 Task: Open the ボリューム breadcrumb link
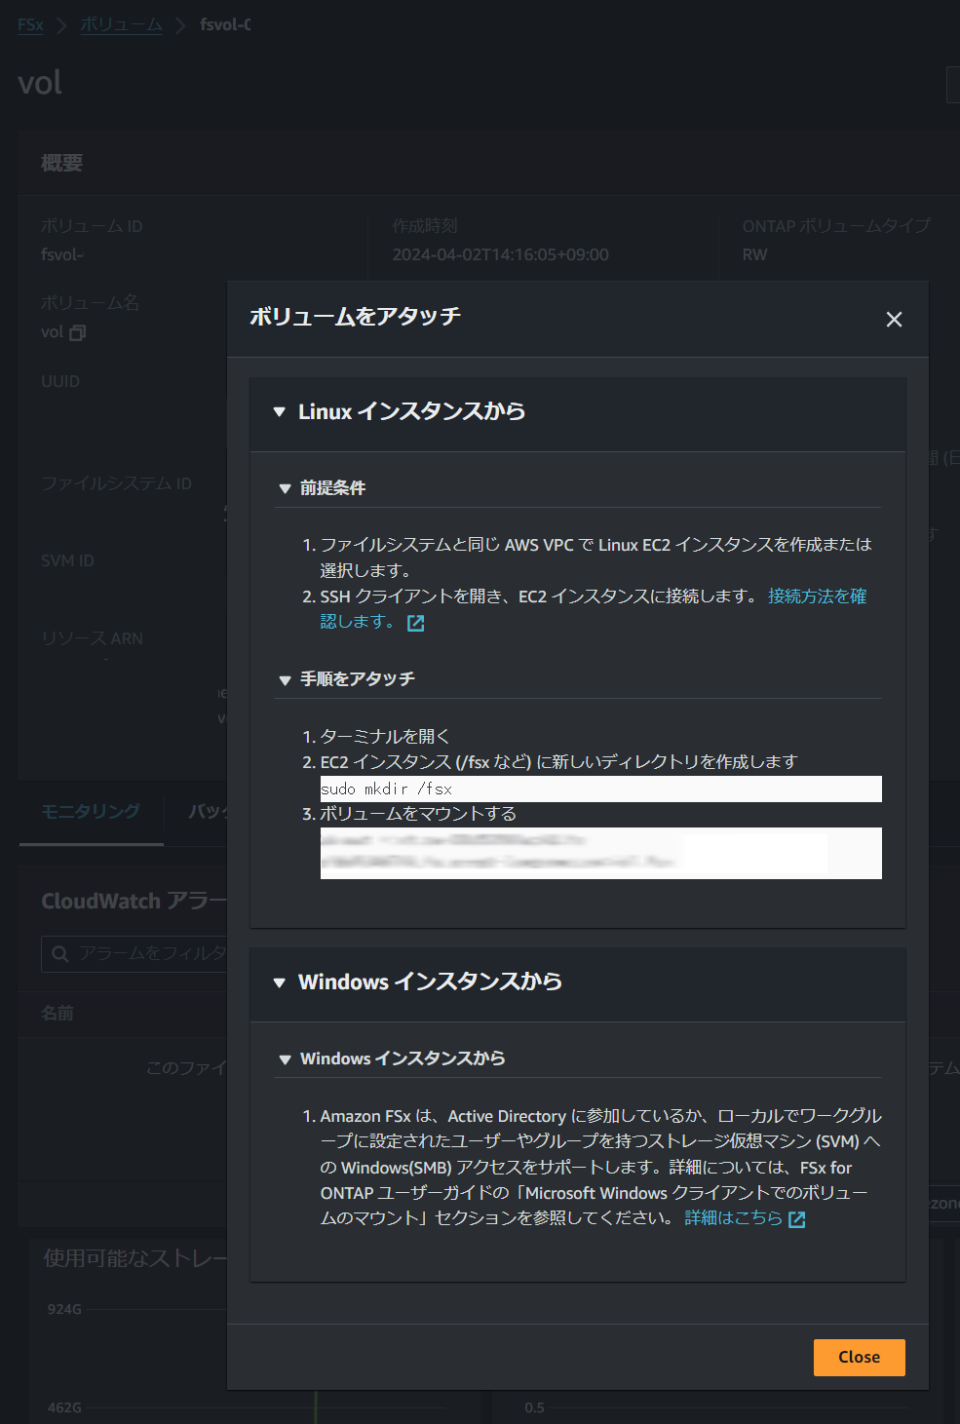pos(120,25)
